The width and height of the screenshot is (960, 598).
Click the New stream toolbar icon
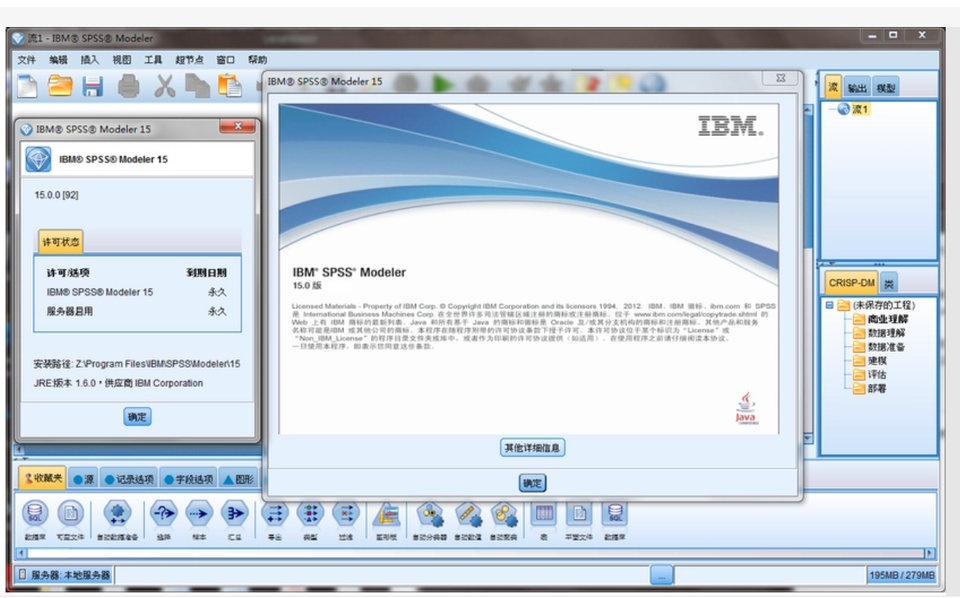pos(27,87)
